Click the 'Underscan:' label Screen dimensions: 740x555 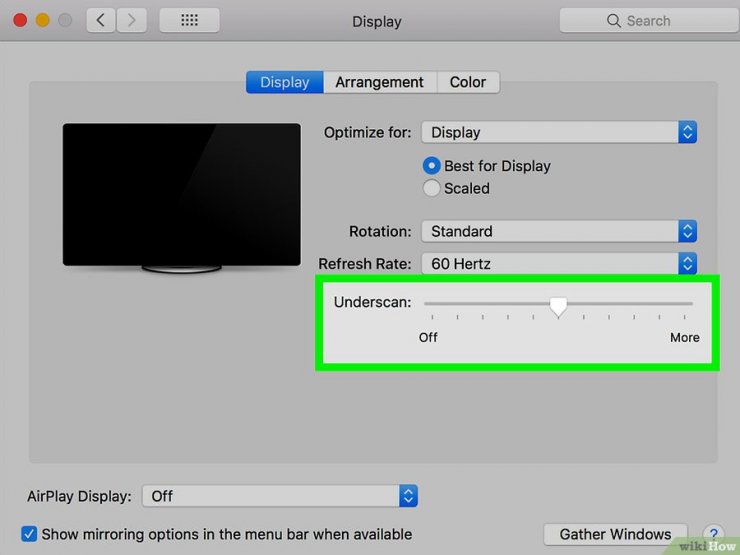pyautogui.click(x=372, y=302)
